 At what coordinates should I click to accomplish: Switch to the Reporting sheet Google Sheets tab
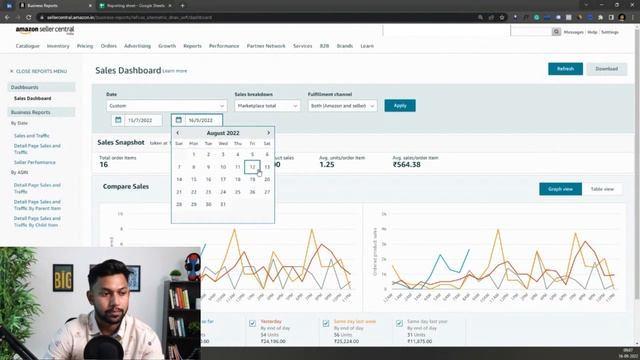tap(135, 6)
